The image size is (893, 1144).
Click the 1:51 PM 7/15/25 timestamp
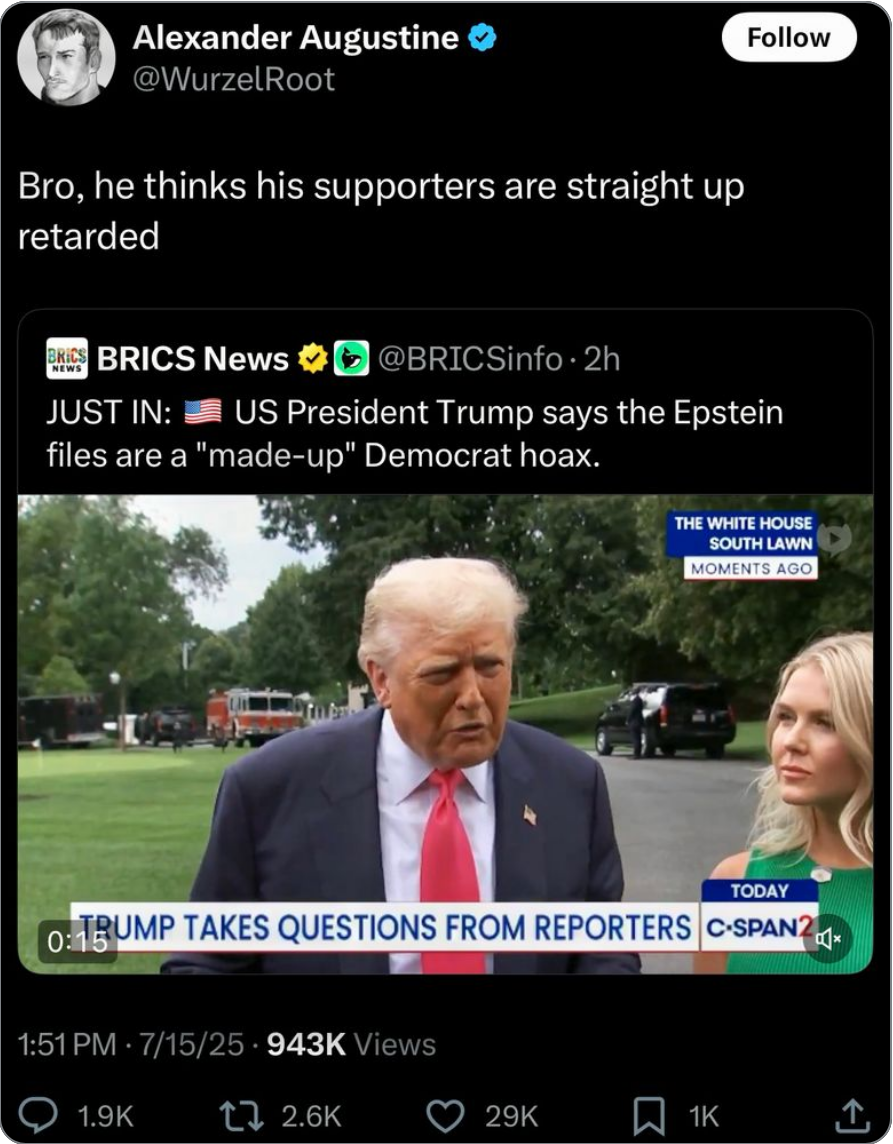tap(131, 1044)
